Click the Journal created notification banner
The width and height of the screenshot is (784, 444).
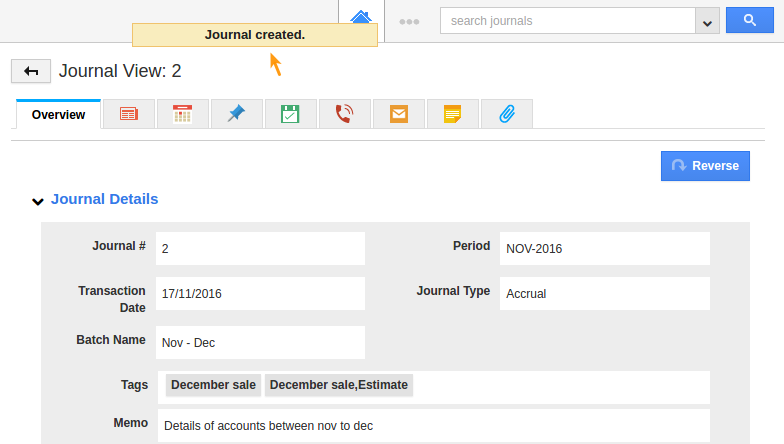[254, 35]
